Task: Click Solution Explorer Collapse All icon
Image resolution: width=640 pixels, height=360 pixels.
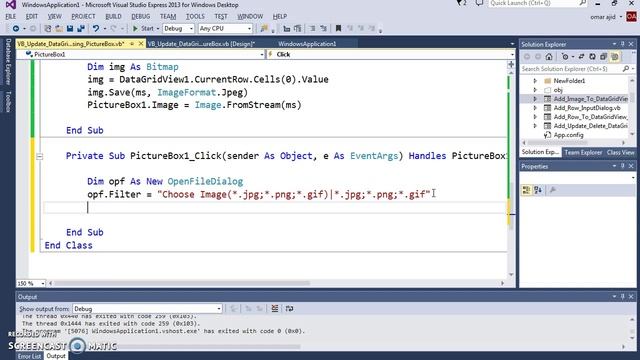Action: [603, 57]
